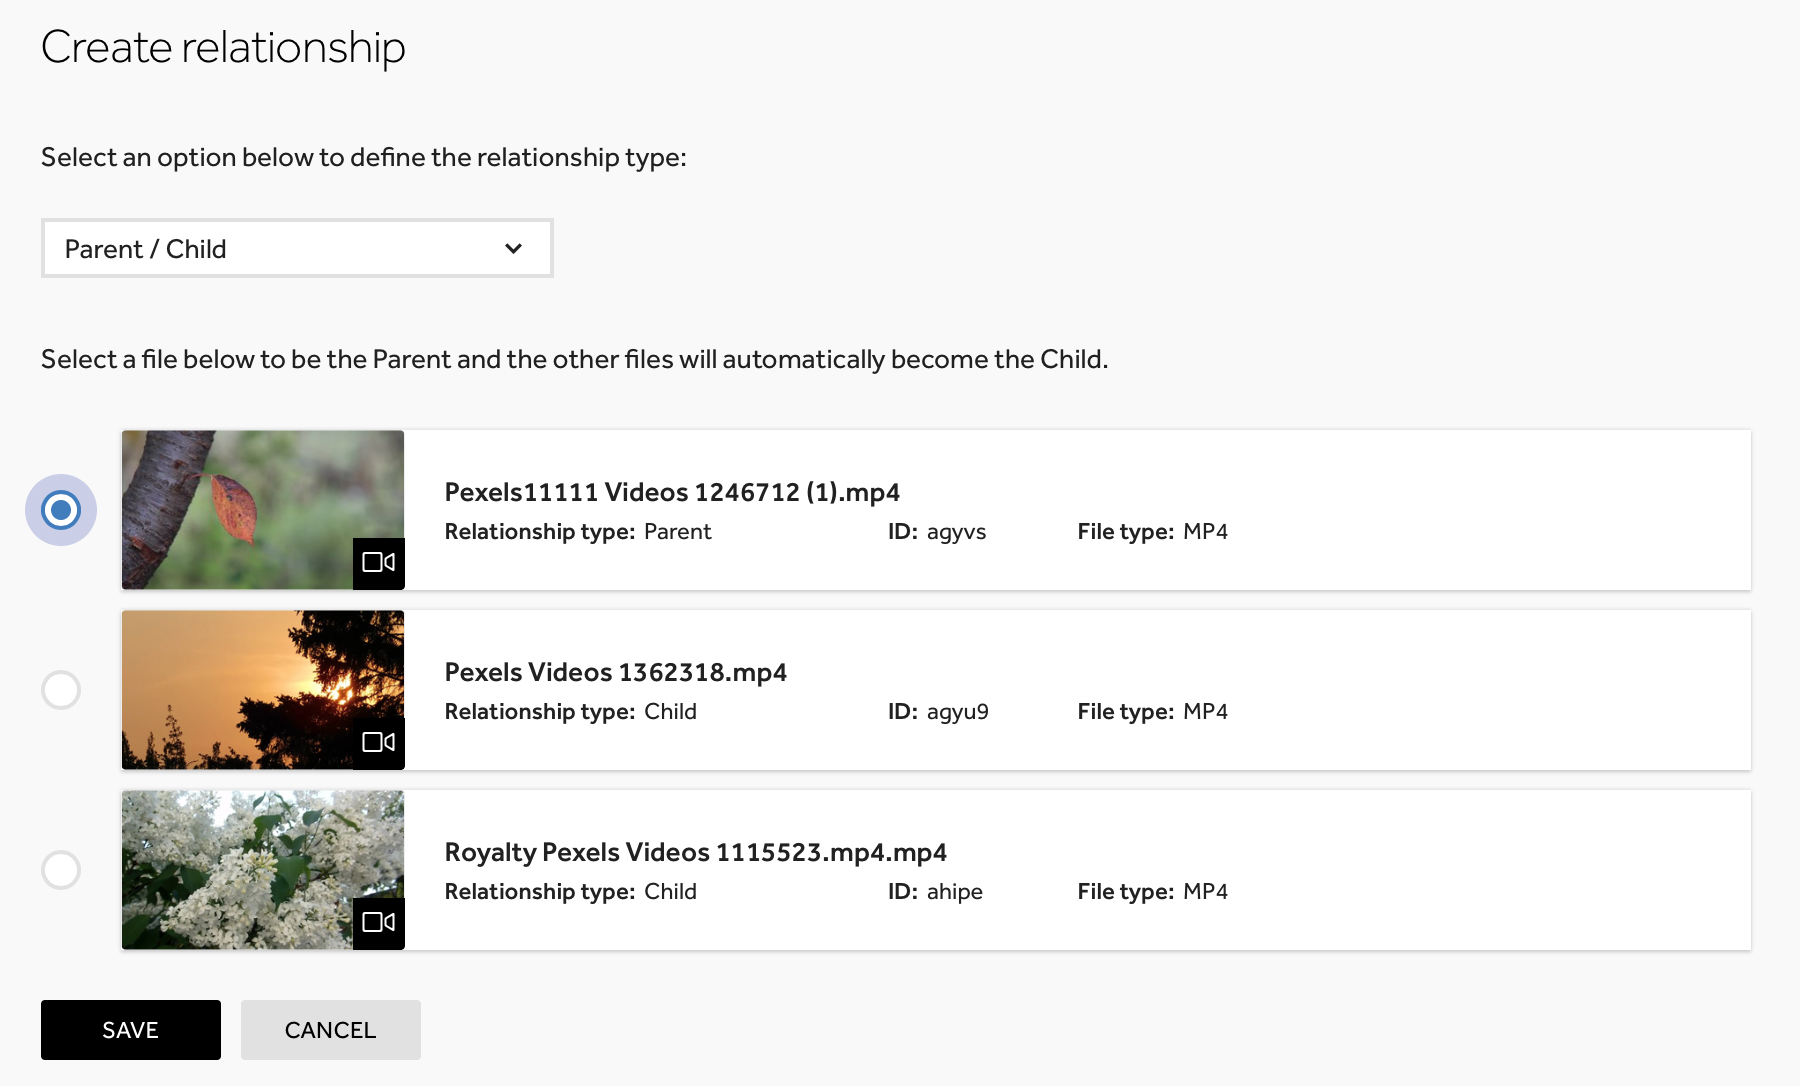Click the Relationship type Parent label

[577, 532]
